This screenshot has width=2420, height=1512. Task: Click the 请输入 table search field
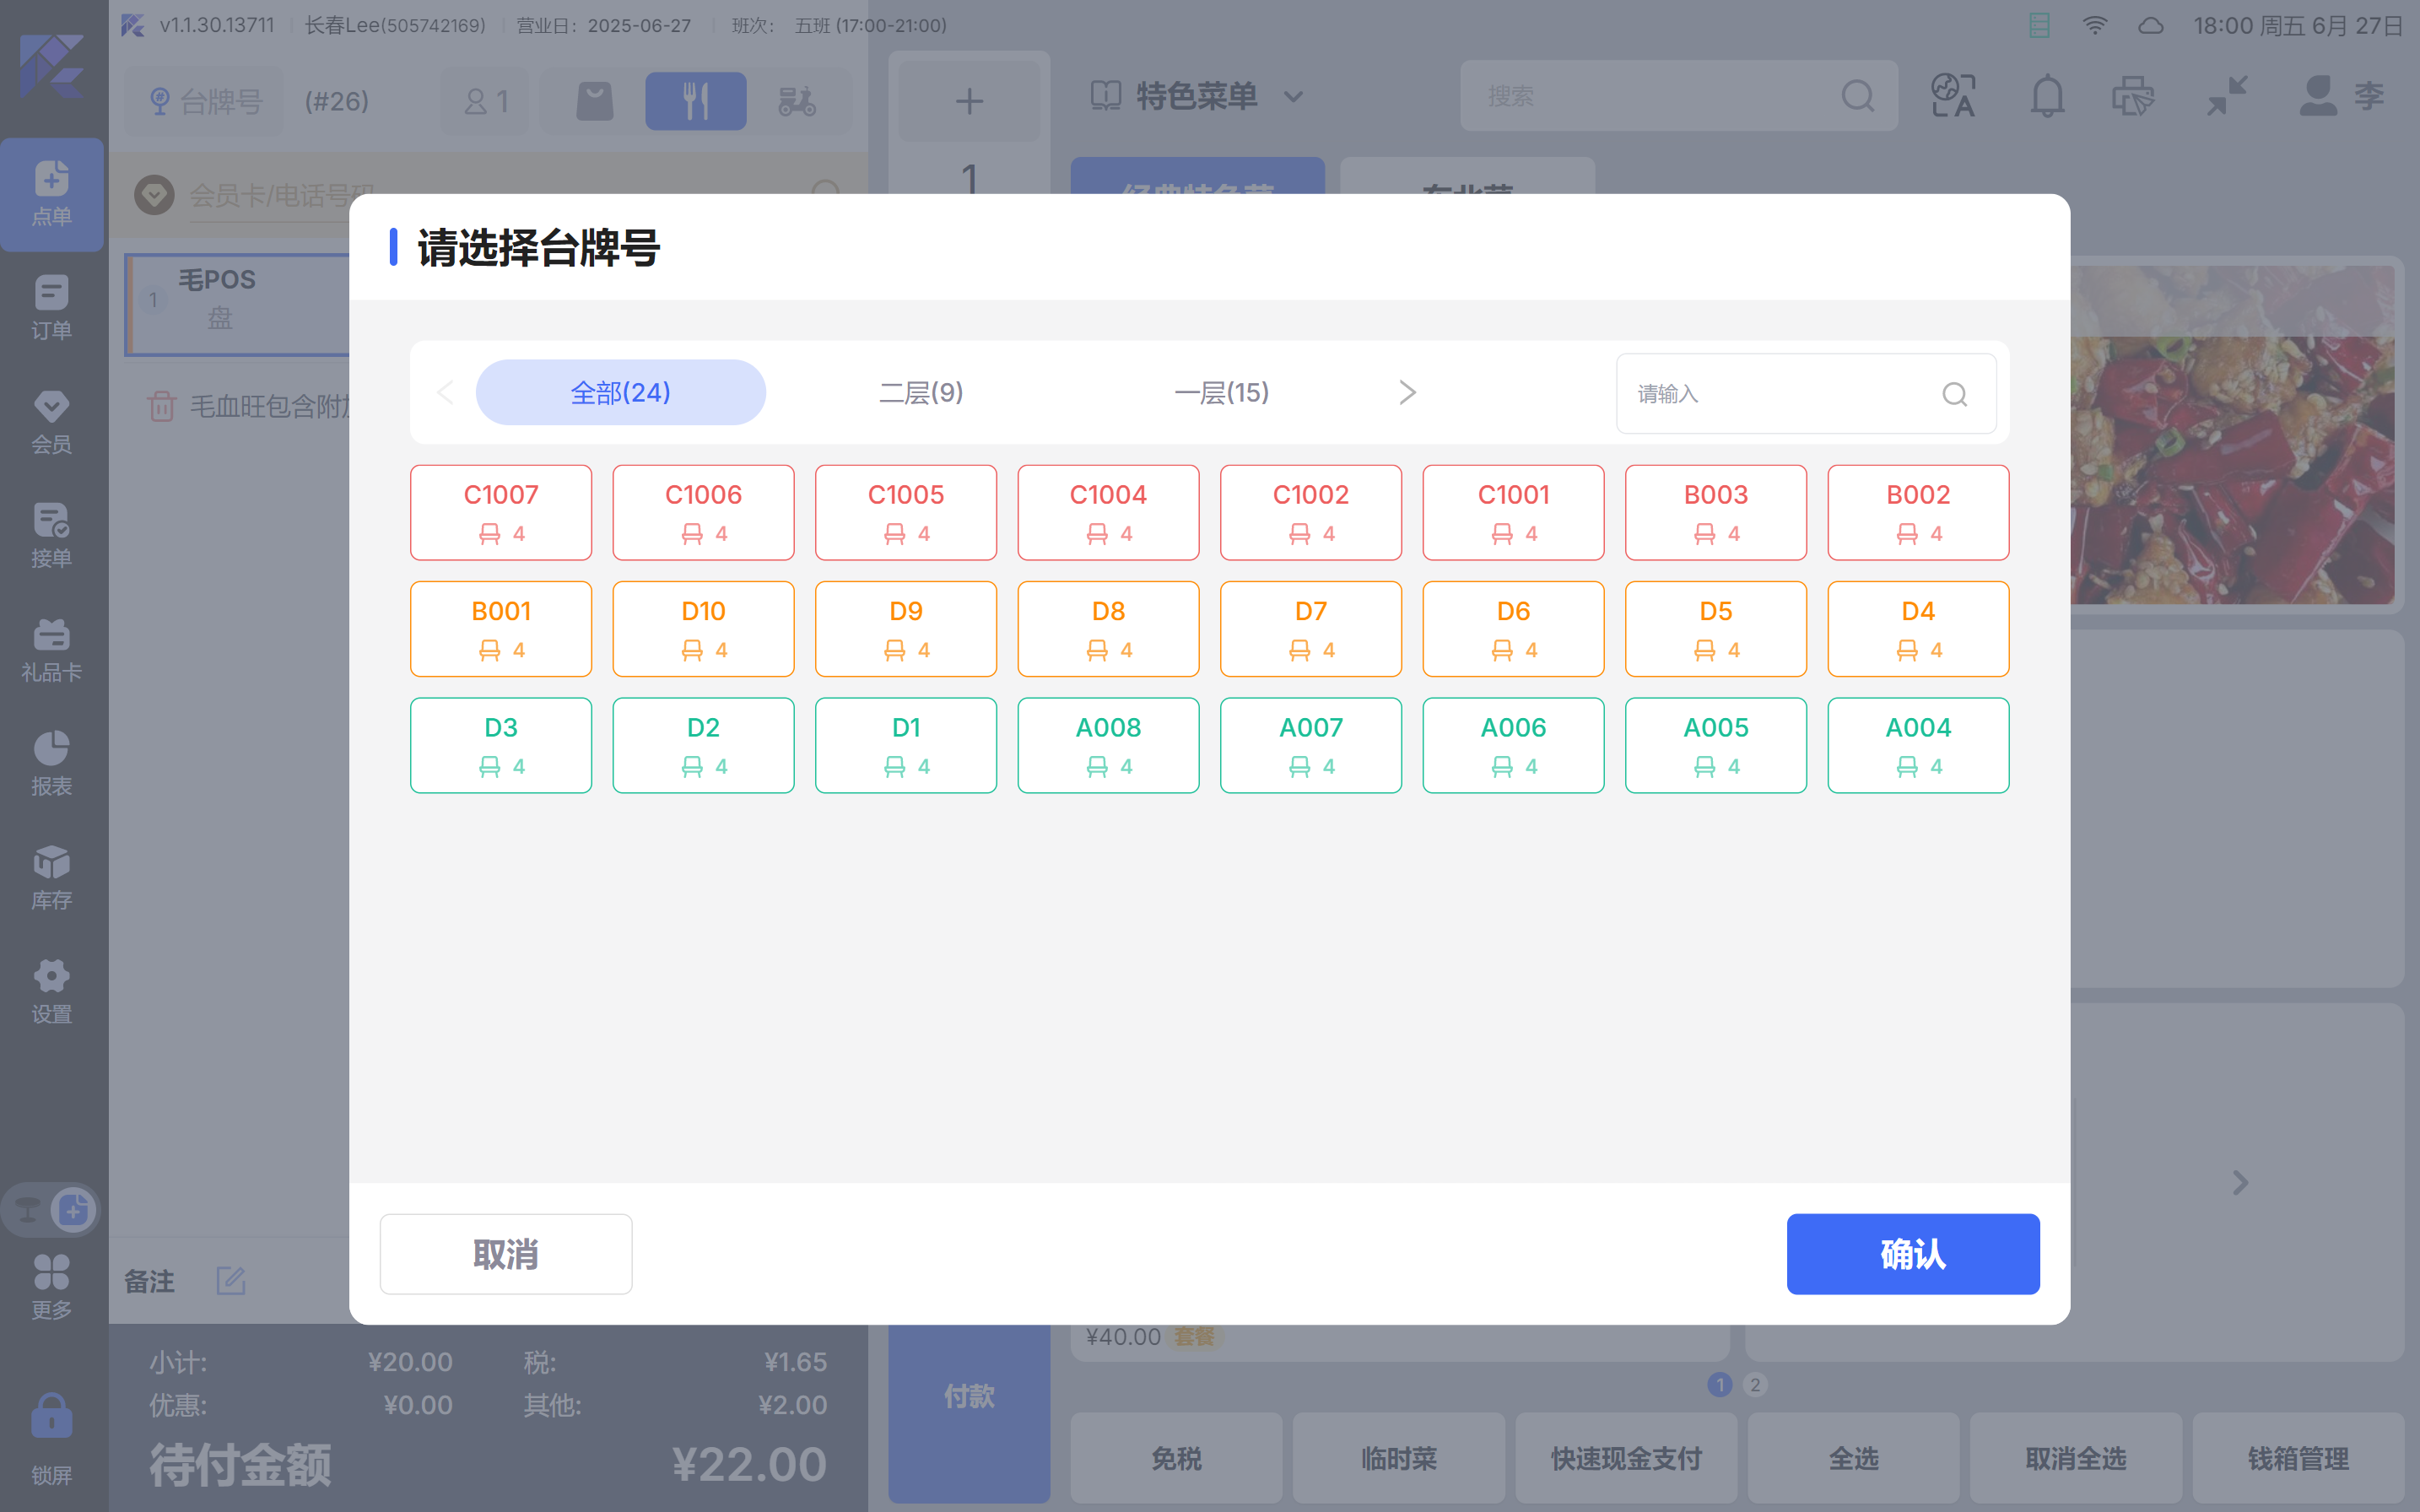coord(1806,394)
